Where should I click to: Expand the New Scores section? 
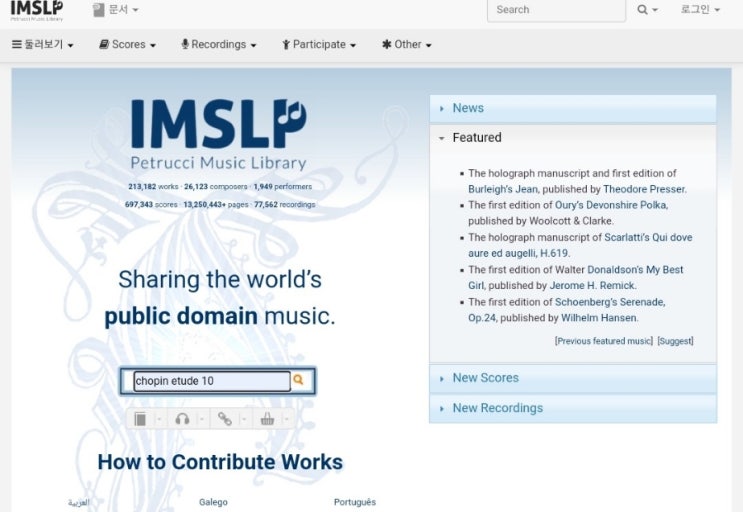pyautogui.click(x=485, y=378)
